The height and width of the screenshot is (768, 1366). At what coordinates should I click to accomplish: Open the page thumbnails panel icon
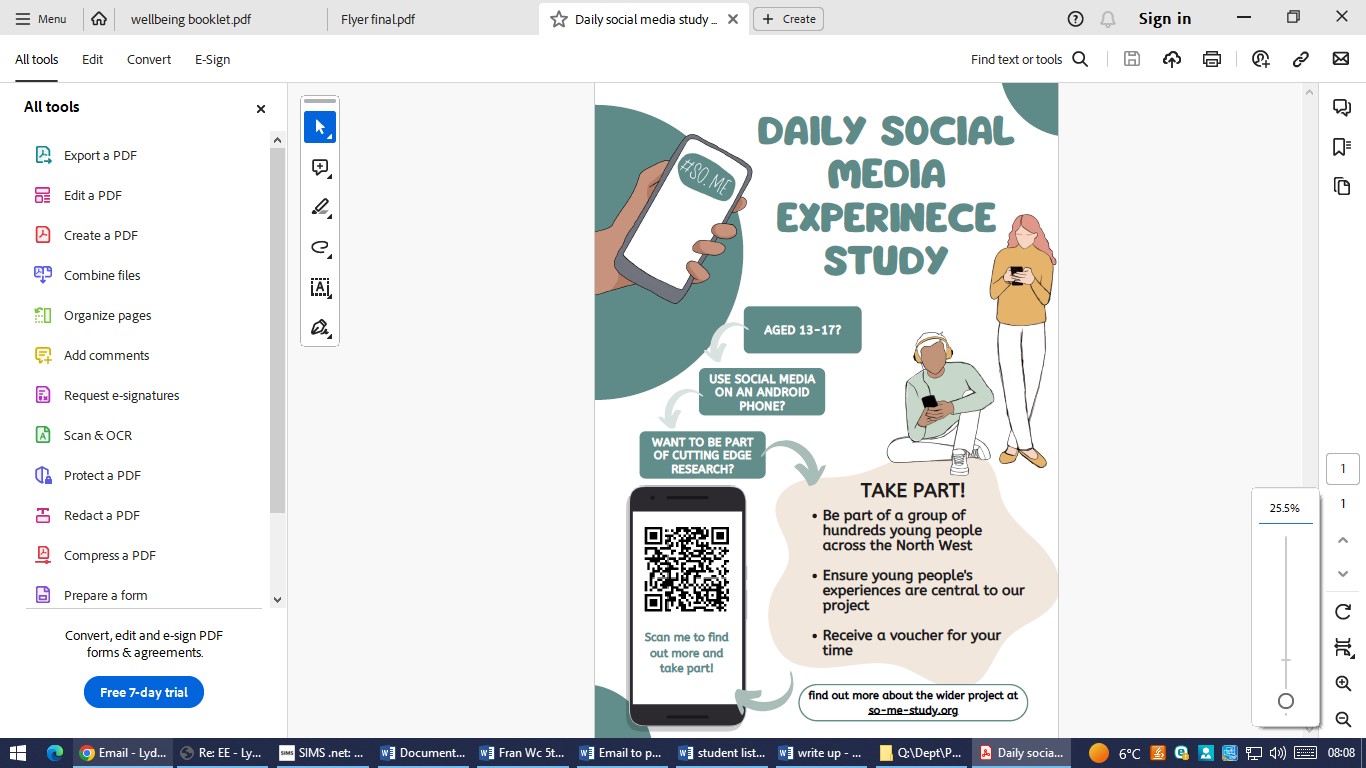[x=1342, y=186]
